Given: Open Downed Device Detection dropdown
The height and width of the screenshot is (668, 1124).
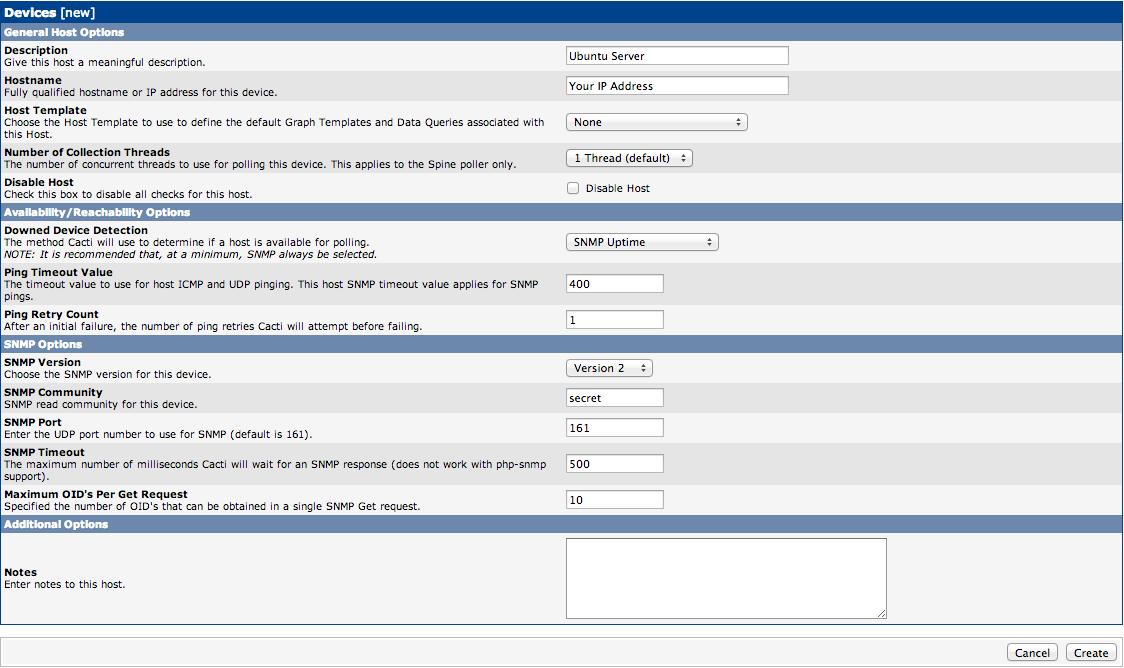Looking at the screenshot, I should coord(642,242).
